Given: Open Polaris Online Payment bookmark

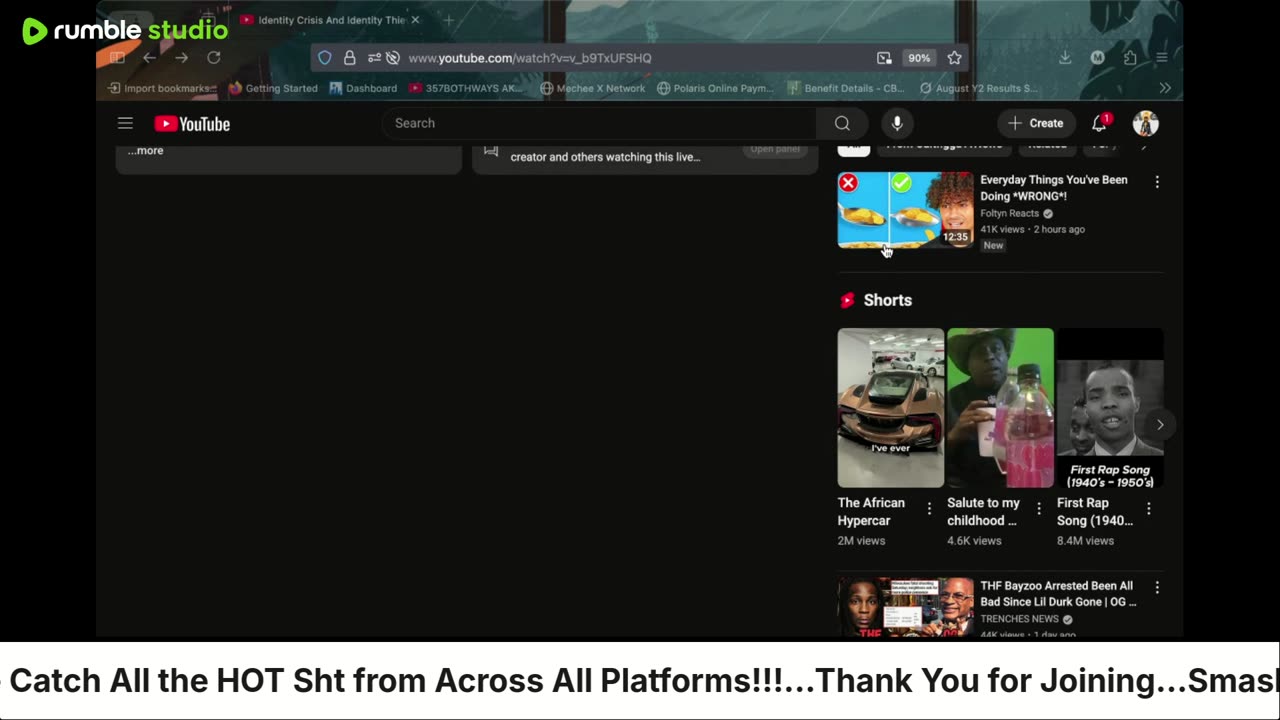Looking at the screenshot, I should click(x=715, y=88).
